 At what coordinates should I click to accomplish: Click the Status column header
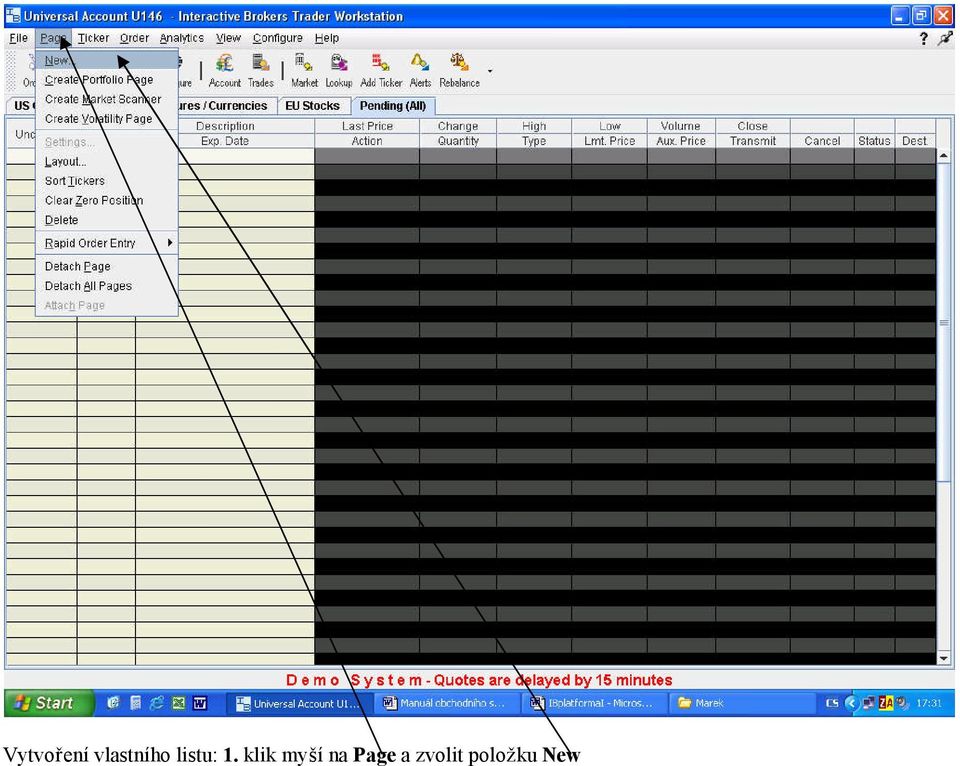click(x=874, y=141)
